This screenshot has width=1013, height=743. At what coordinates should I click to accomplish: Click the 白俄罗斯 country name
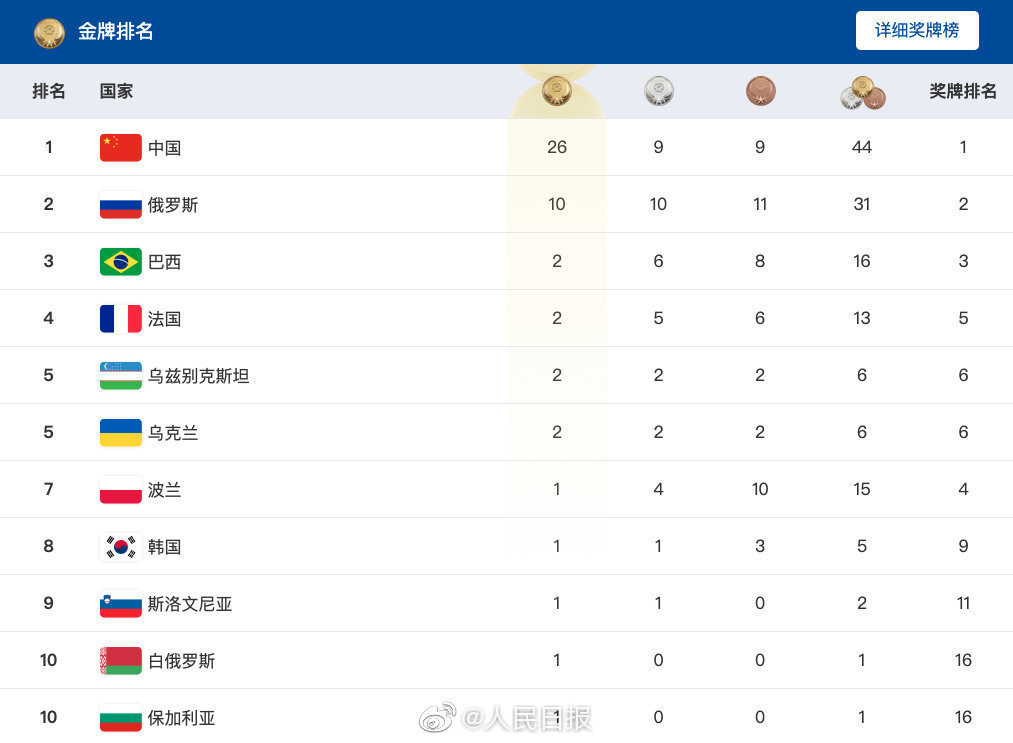(181, 661)
